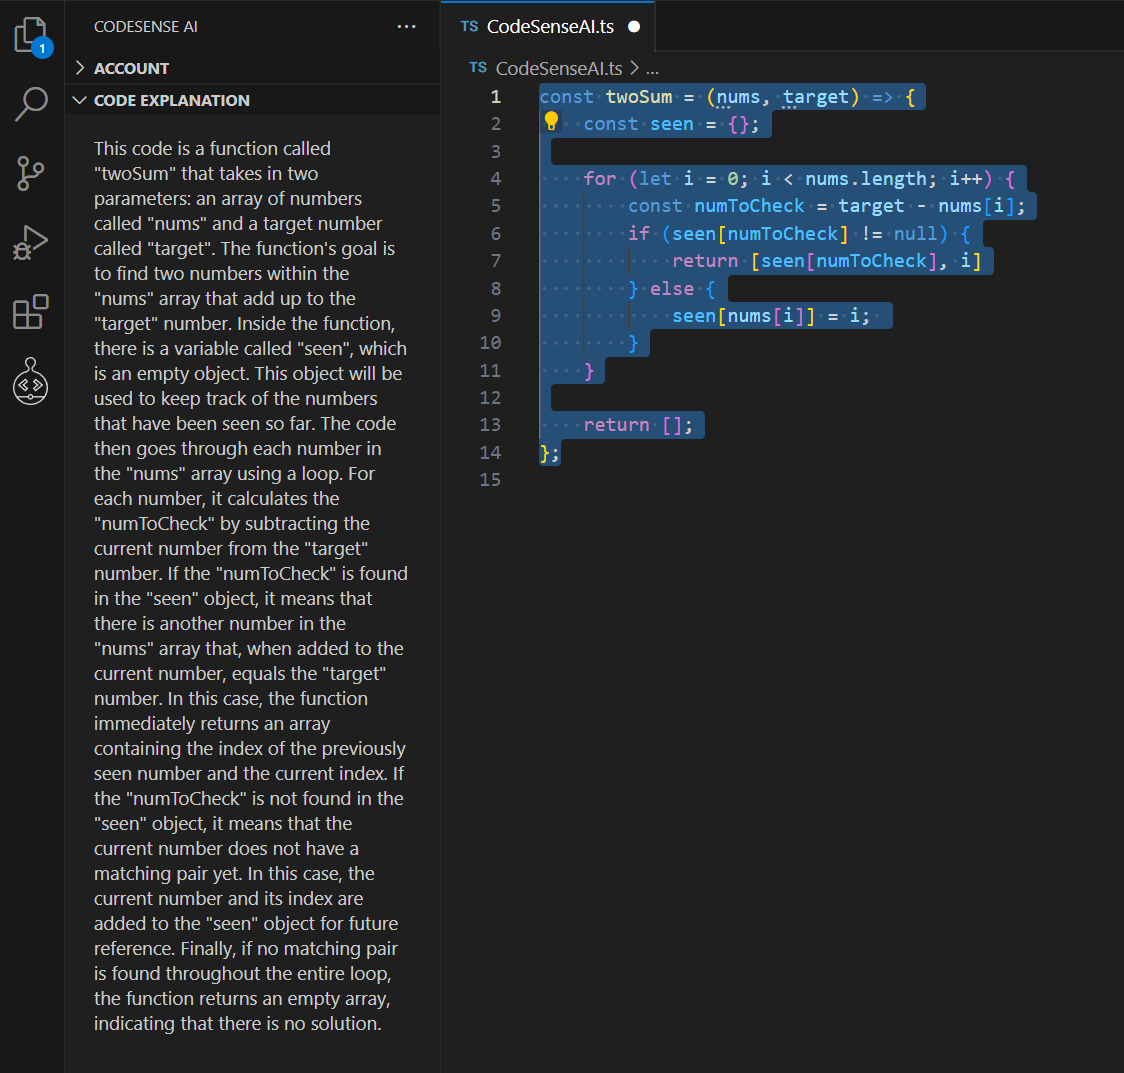Image resolution: width=1124 pixels, height=1073 pixels.
Task: Click 'return [];' on line 13
Action: click(x=638, y=425)
